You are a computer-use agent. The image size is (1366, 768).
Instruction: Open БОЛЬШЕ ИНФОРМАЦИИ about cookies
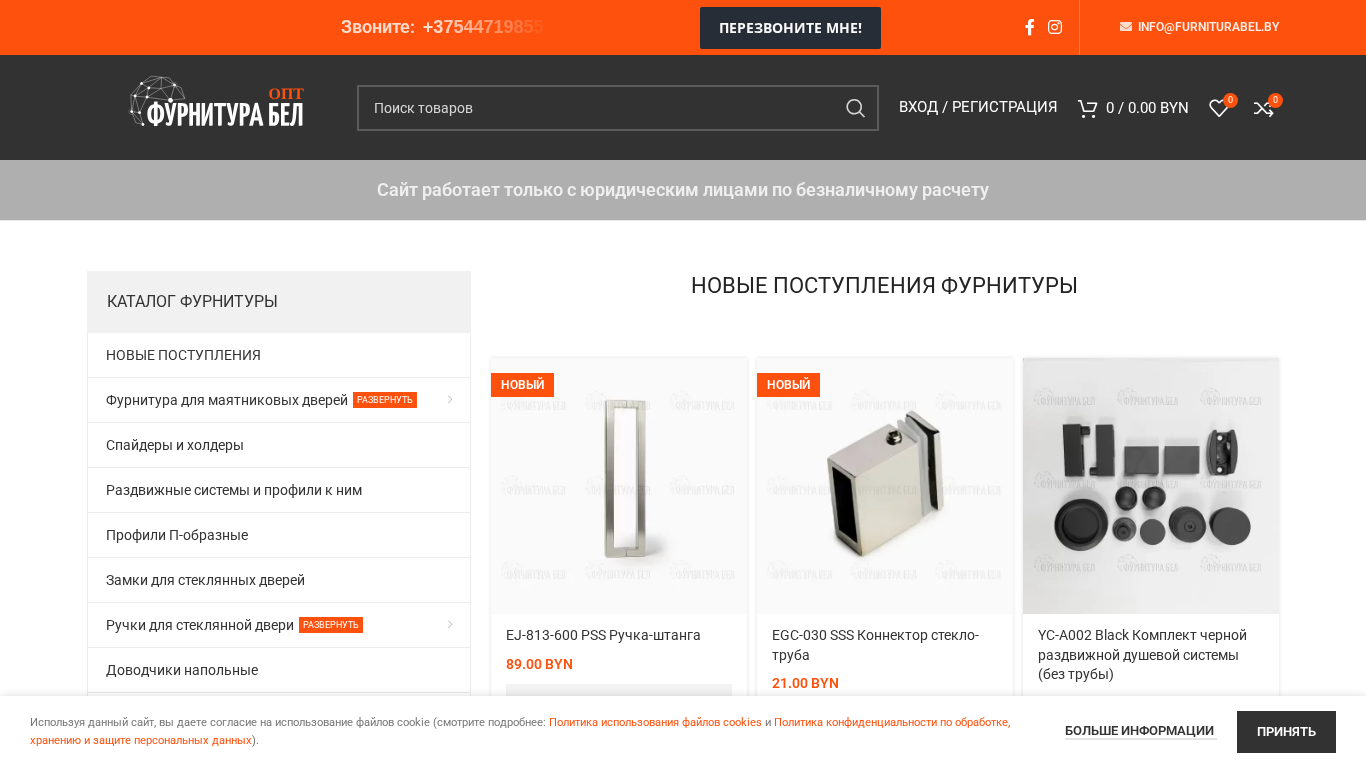[x=1139, y=731]
